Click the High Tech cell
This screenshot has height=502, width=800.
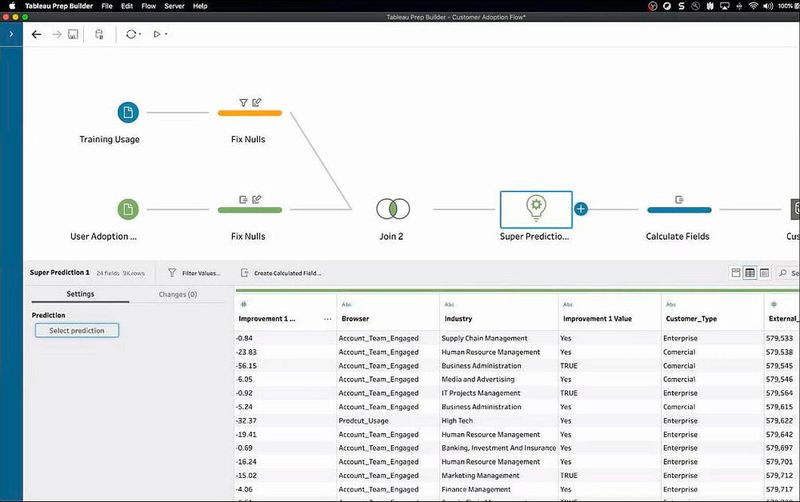point(457,421)
